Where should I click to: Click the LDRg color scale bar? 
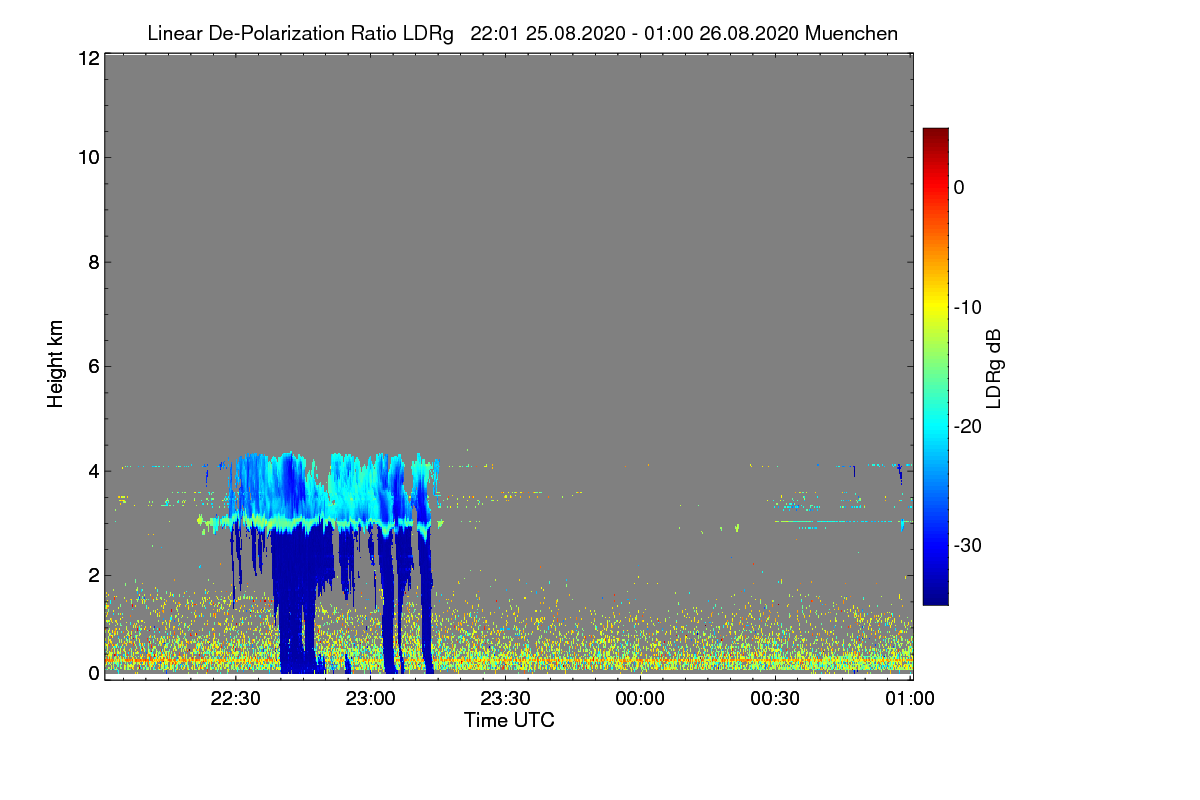[935, 366]
